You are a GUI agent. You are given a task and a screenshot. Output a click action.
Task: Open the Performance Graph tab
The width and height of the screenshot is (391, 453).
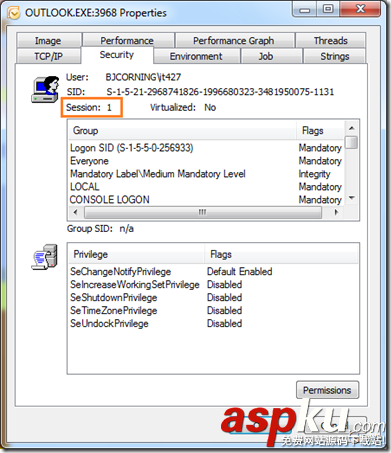coord(234,41)
